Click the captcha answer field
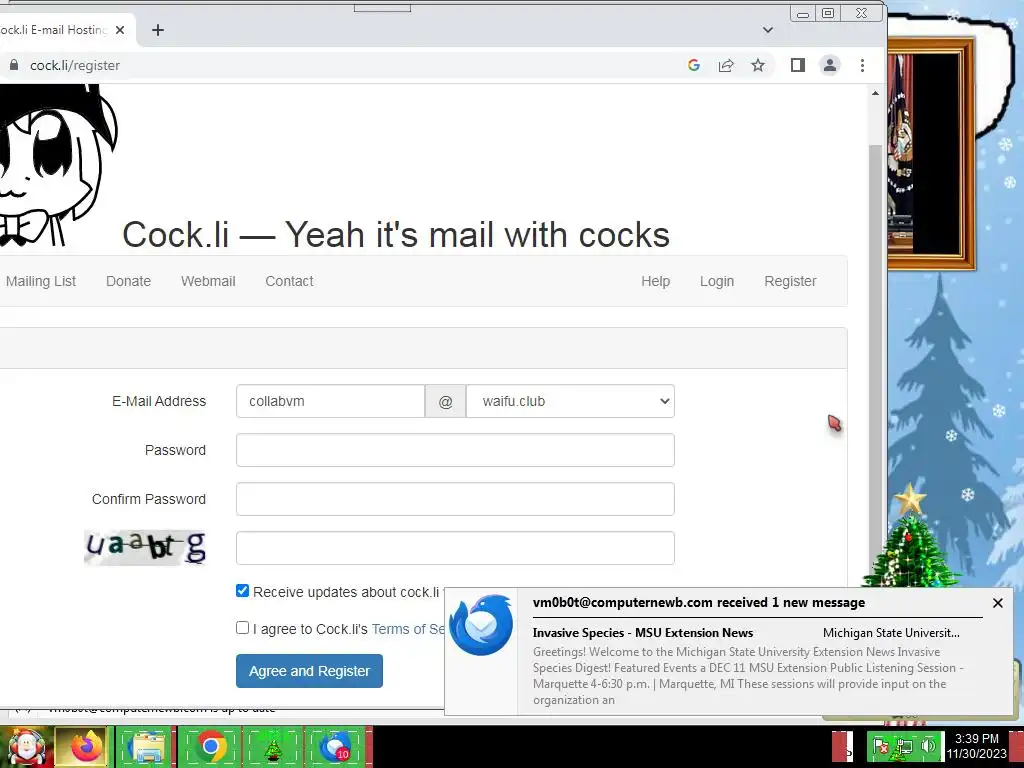Image resolution: width=1024 pixels, height=768 pixels. point(455,548)
